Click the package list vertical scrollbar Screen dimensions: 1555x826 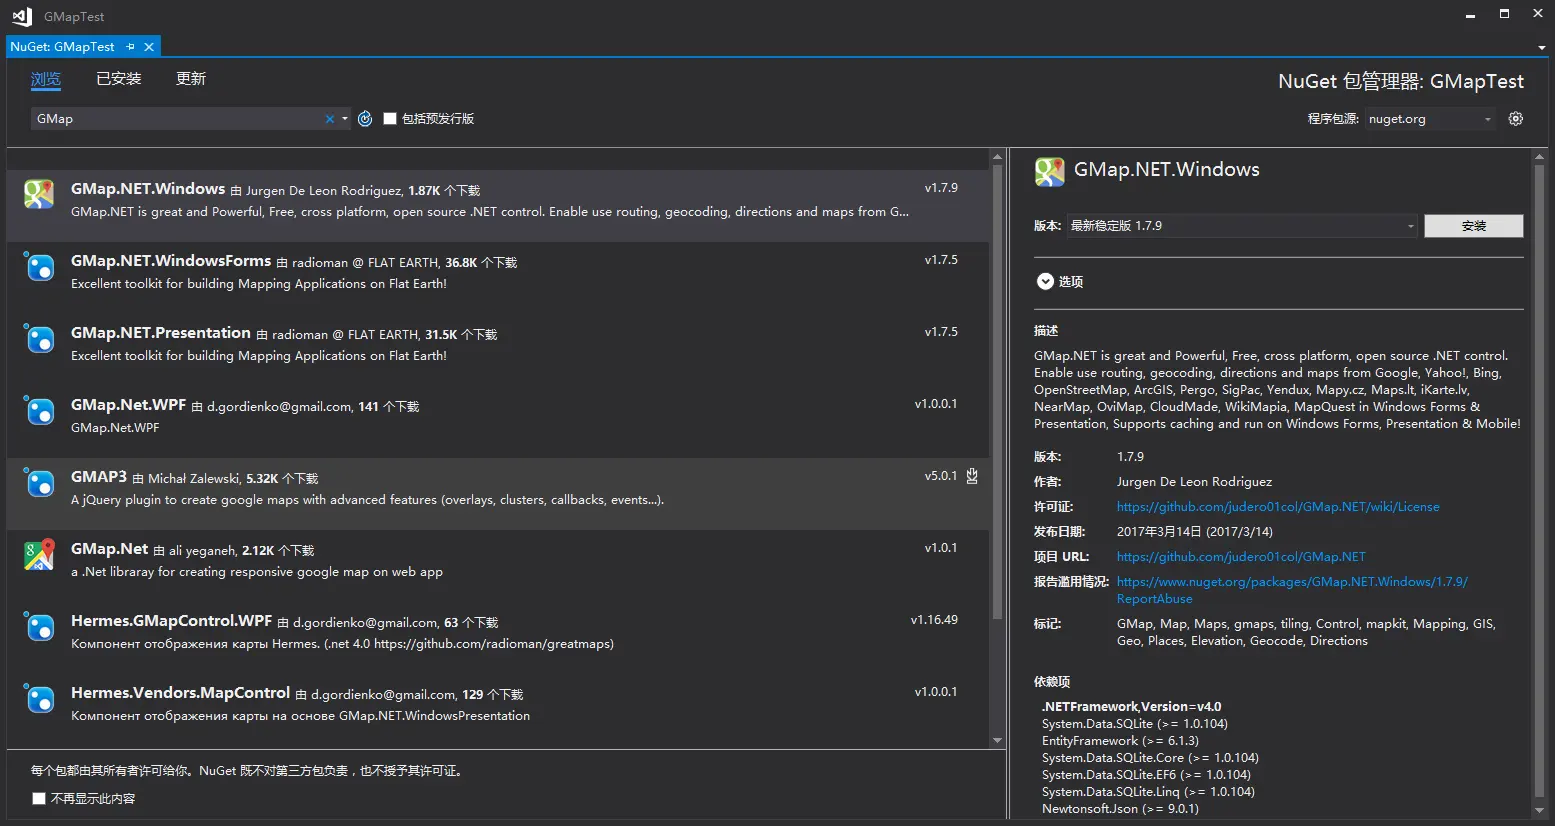[997, 392]
